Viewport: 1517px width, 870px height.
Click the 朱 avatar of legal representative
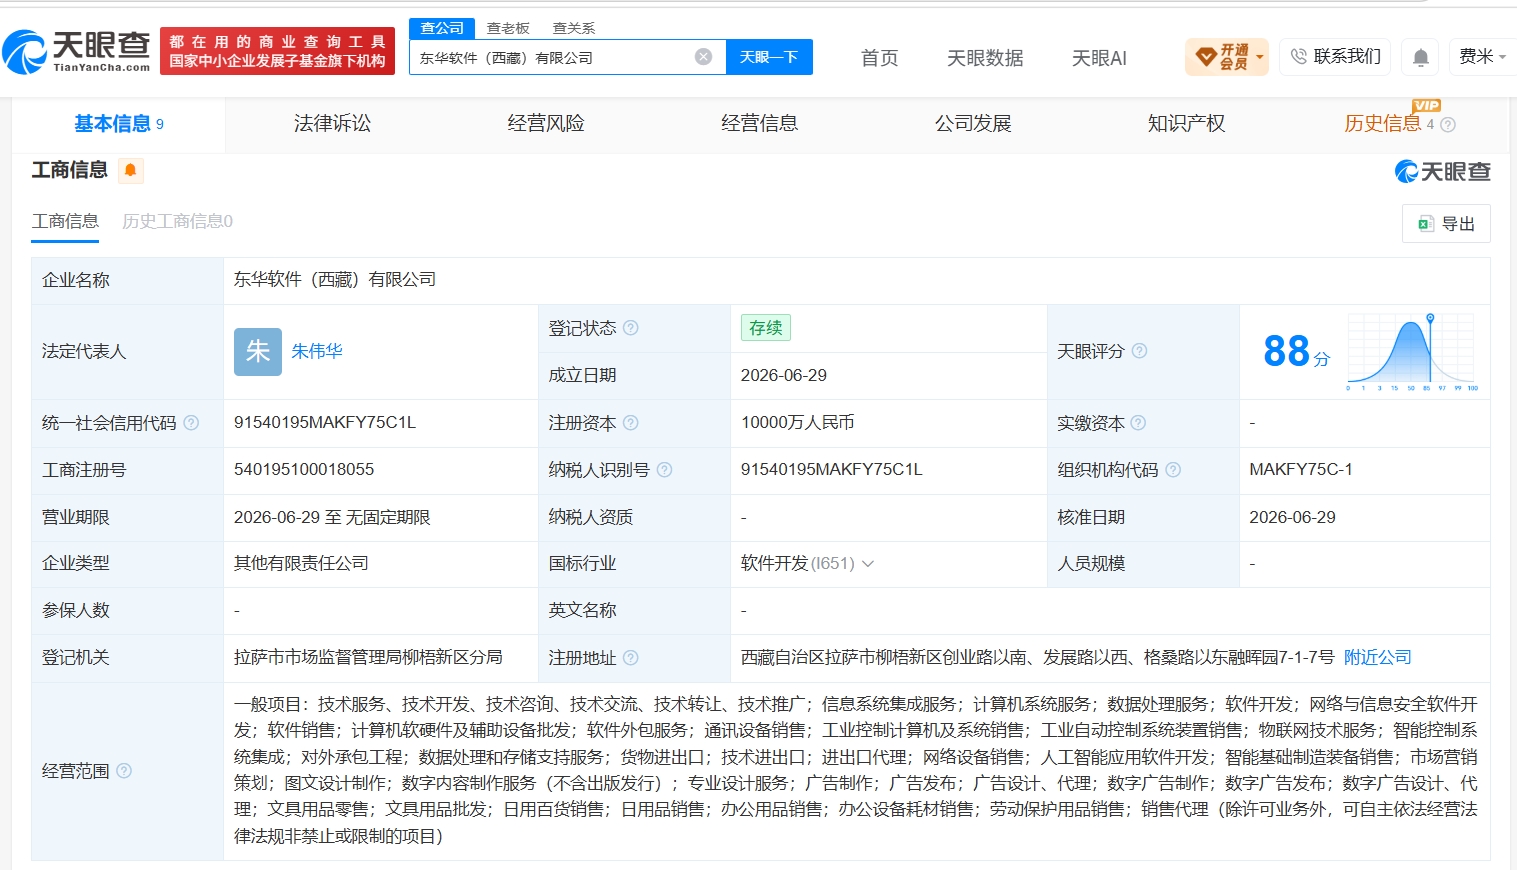click(258, 352)
